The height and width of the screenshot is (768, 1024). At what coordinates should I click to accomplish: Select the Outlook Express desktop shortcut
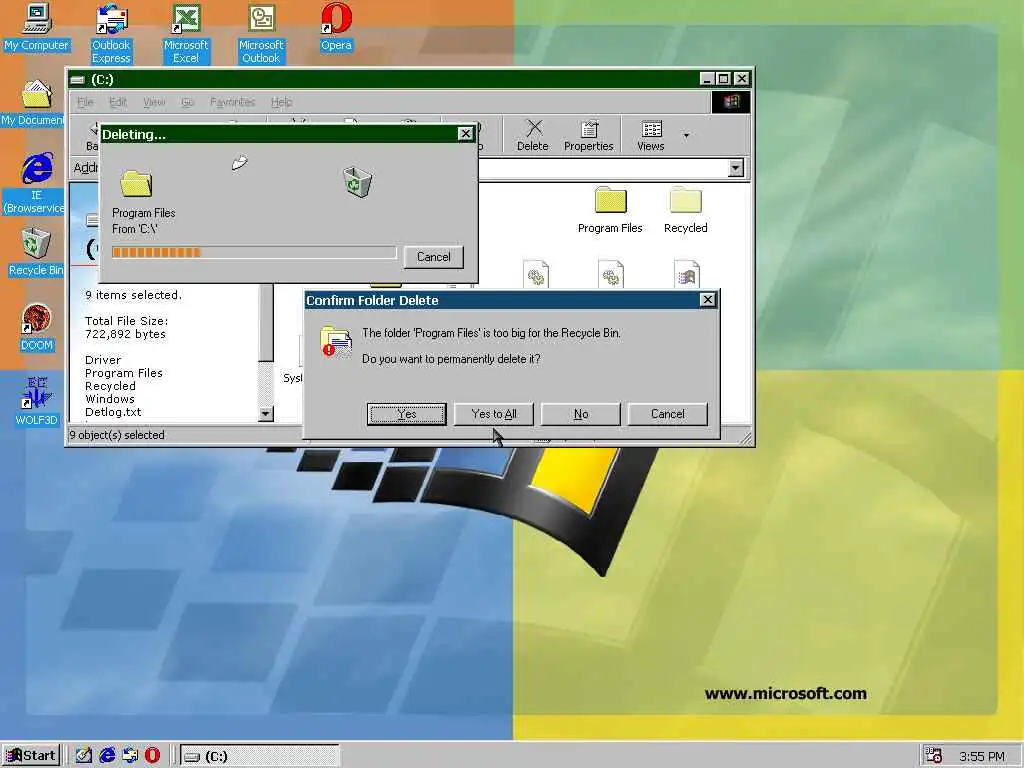111,33
